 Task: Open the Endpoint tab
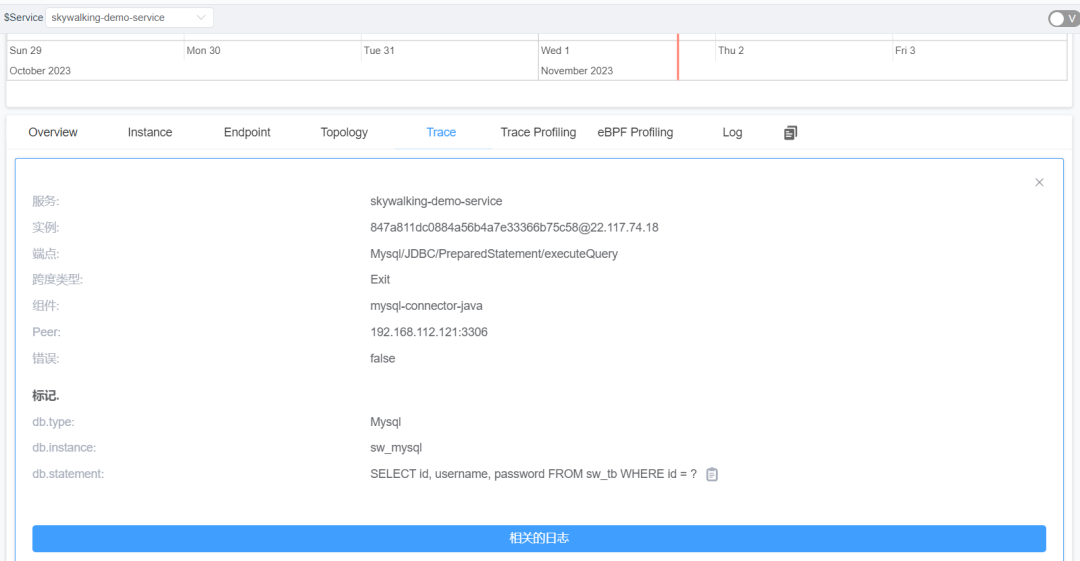coord(247,132)
